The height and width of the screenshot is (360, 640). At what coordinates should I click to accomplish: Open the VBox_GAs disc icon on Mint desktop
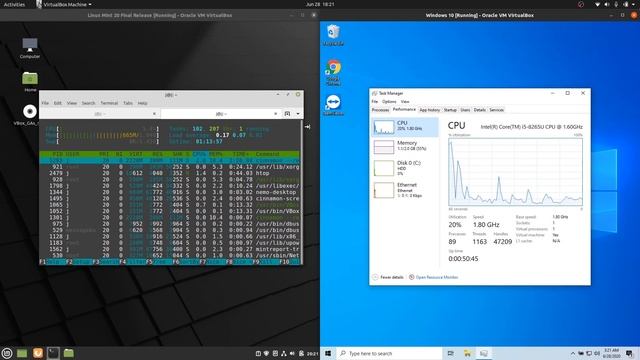(x=28, y=114)
